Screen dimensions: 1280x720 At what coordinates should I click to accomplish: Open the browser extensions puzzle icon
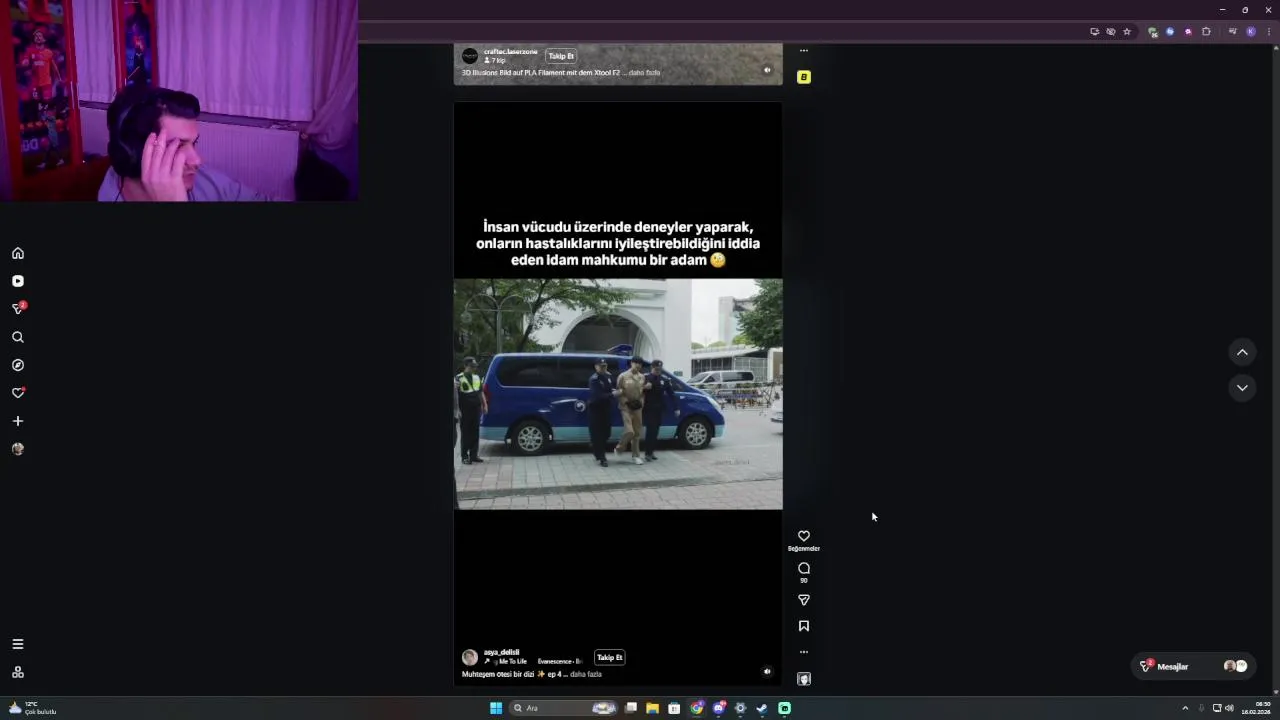tap(1206, 31)
